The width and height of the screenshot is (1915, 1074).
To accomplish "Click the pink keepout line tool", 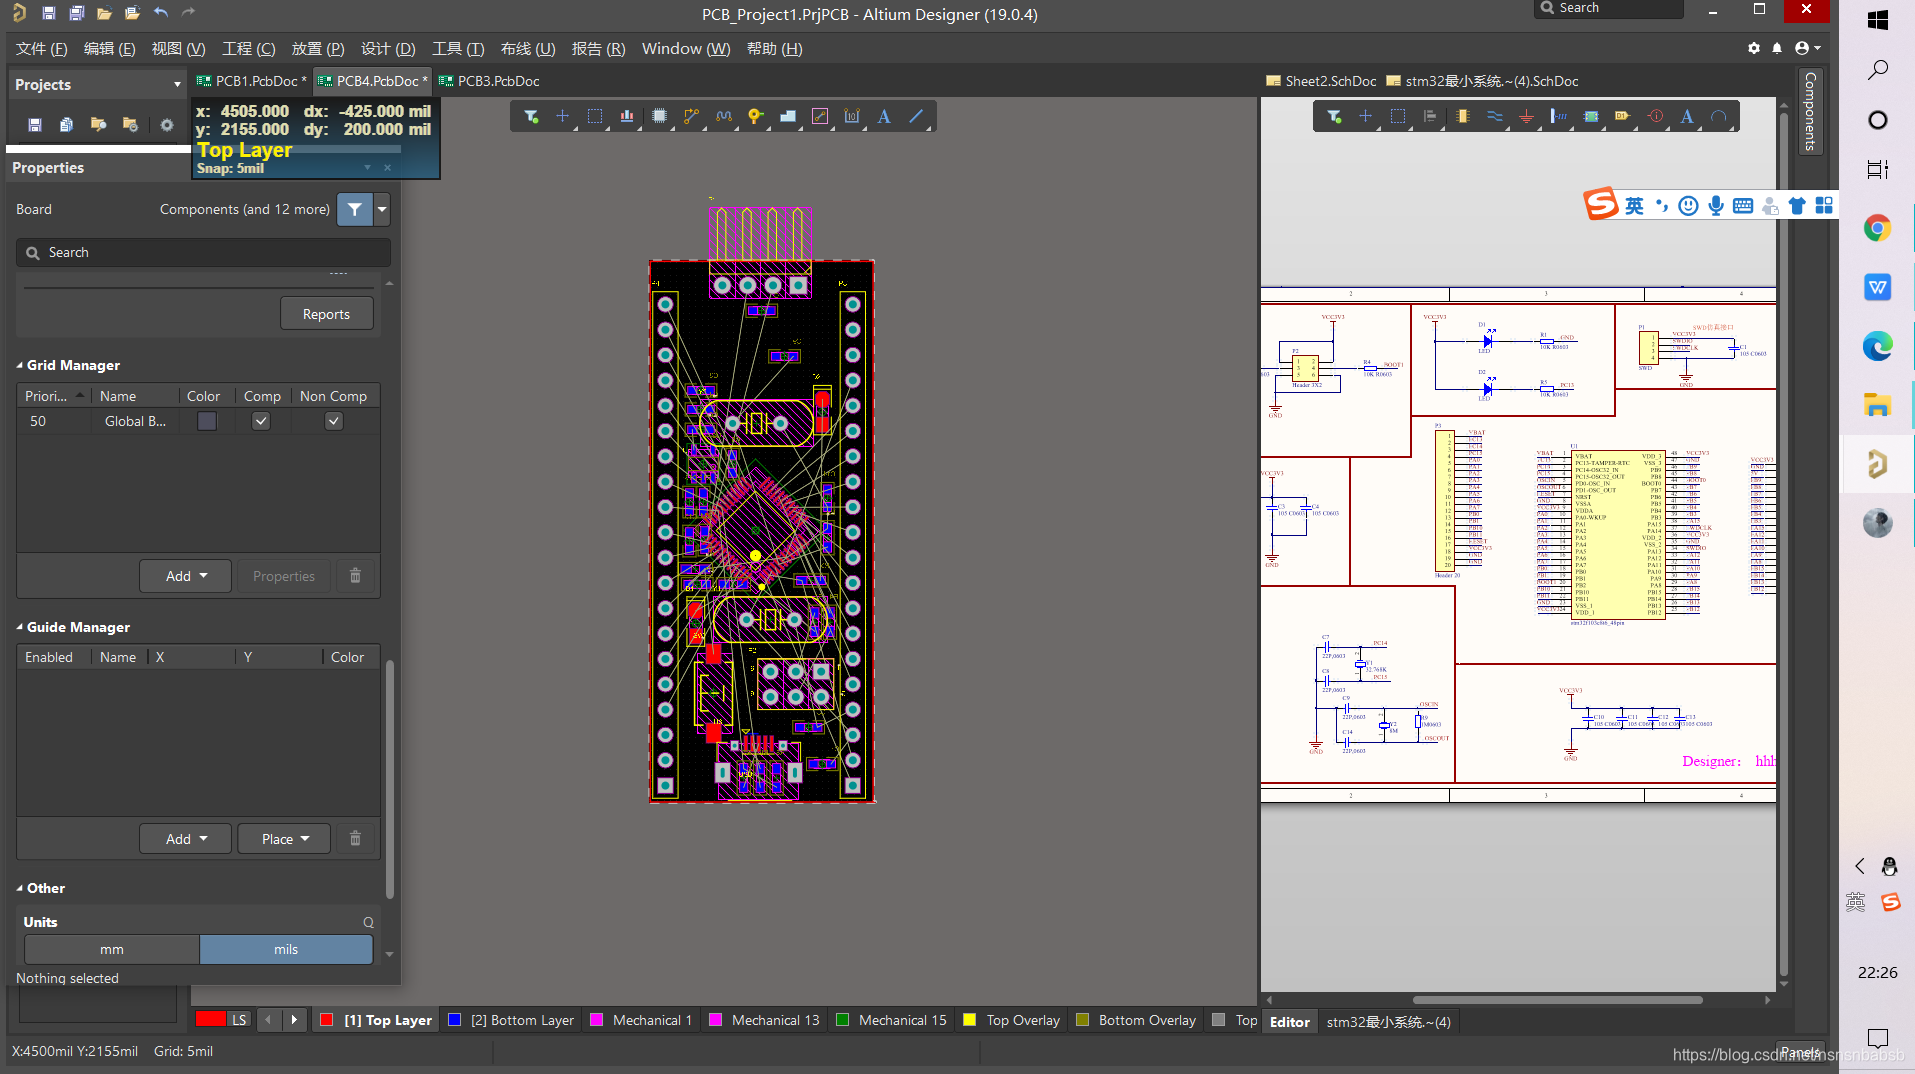I will click(820, 117).
